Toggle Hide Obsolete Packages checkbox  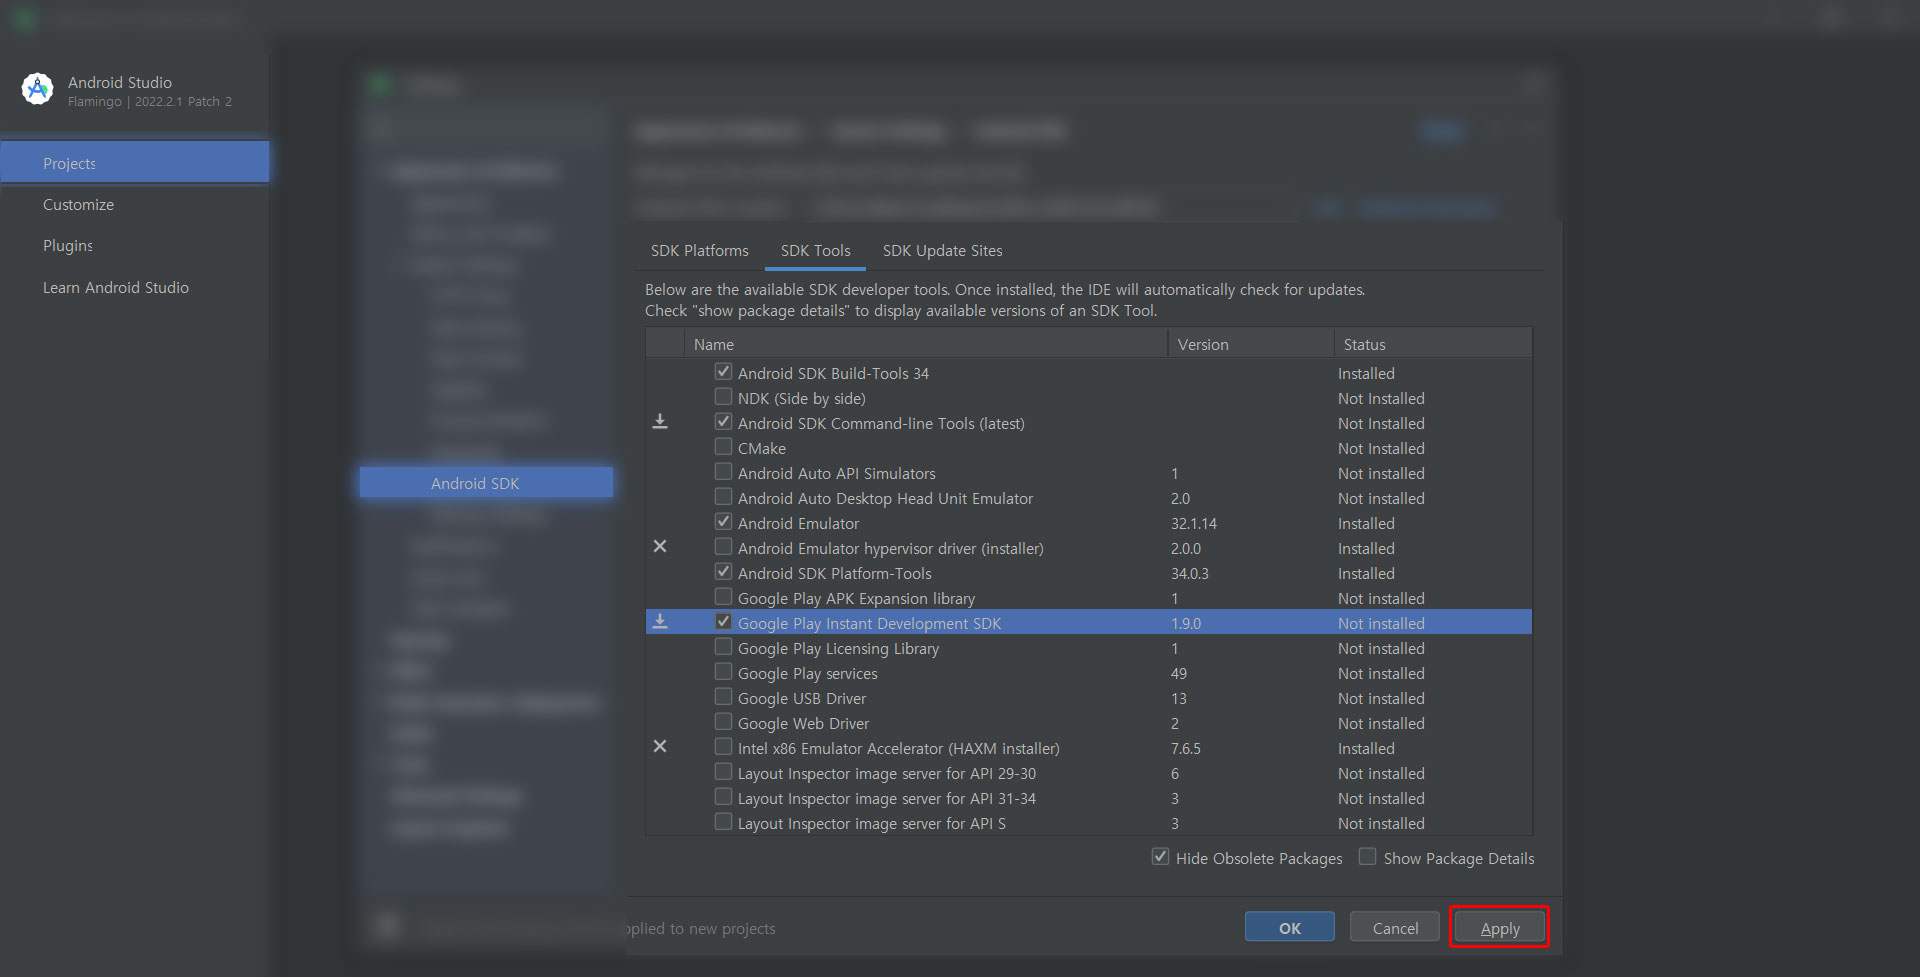click(x=1160, y=857)
